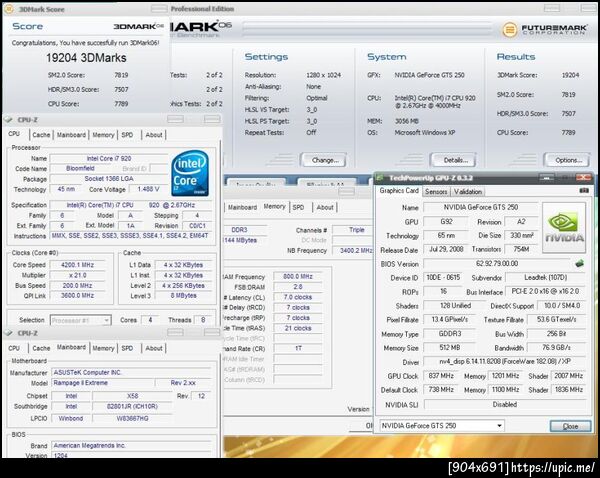Select SPD tab in middle CPU-Z window

coord(298,207)
